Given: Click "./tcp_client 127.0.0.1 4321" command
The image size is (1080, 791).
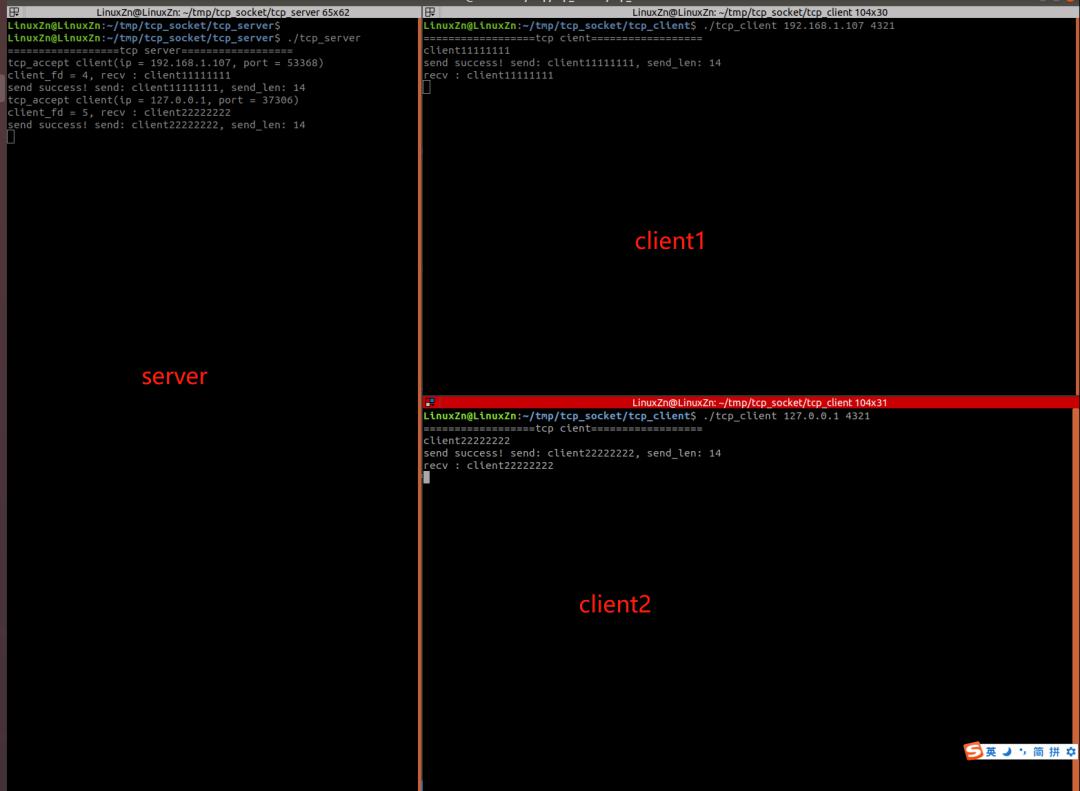Looking at the screenshot, I should coord(786,416).
